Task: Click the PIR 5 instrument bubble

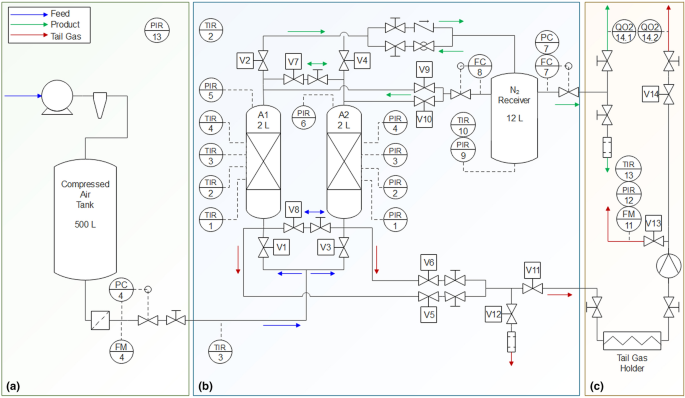Action: coord(211,90)
